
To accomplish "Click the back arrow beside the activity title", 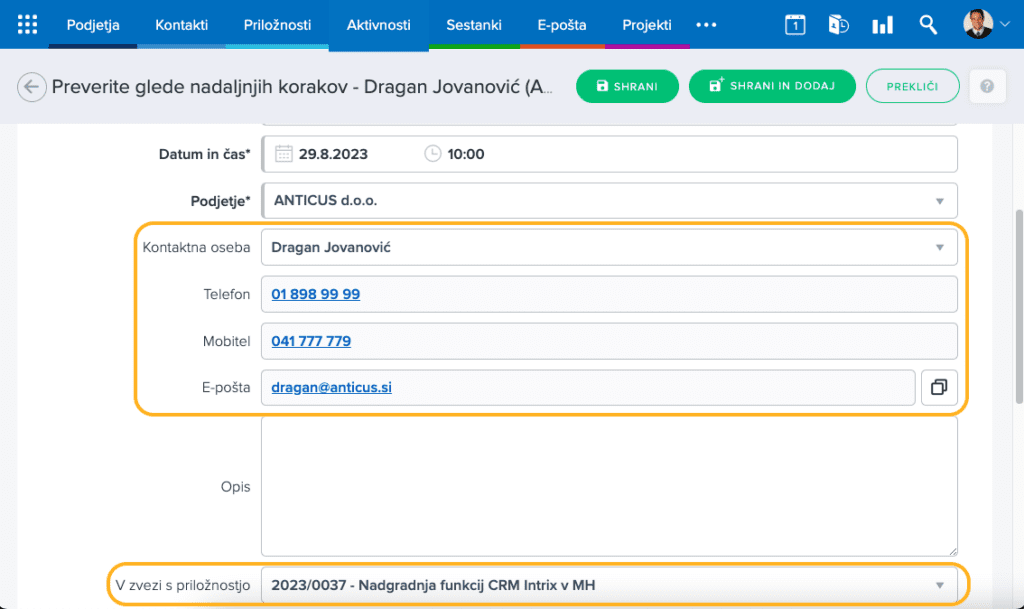I will [x=31, y=87].
